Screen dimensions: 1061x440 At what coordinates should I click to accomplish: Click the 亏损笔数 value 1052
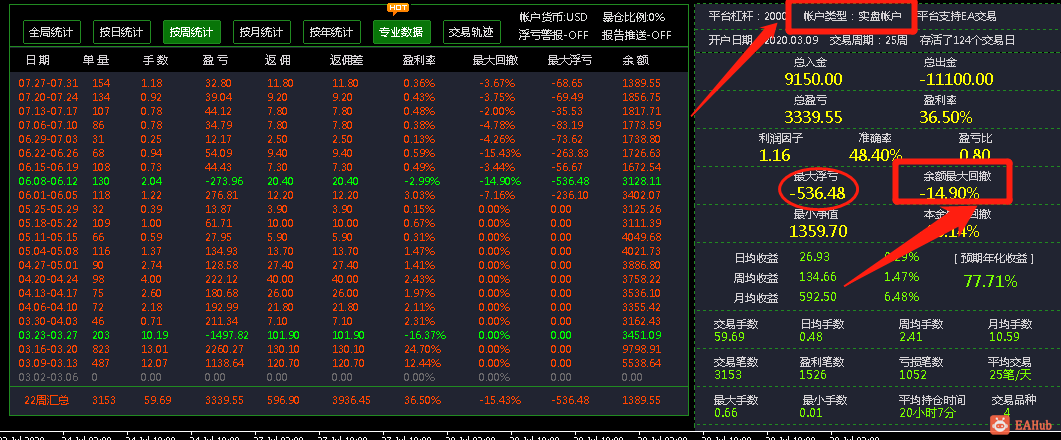click(913, 374)
